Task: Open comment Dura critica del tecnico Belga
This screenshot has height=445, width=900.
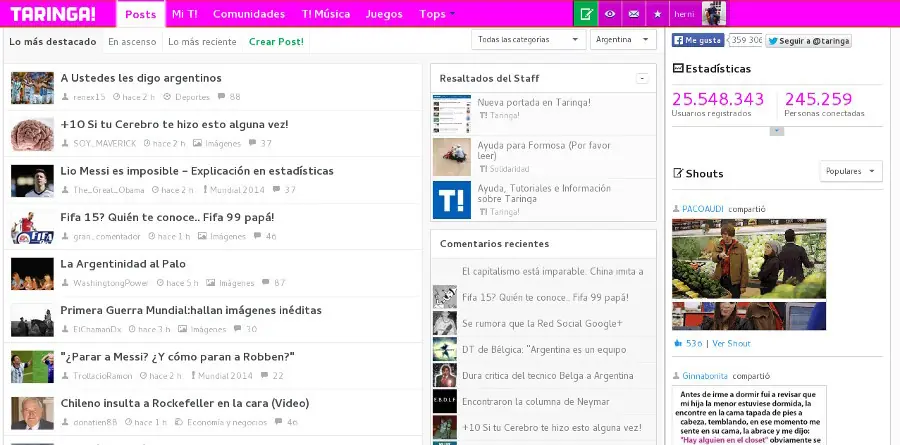Action: click(x=548, y=376)
